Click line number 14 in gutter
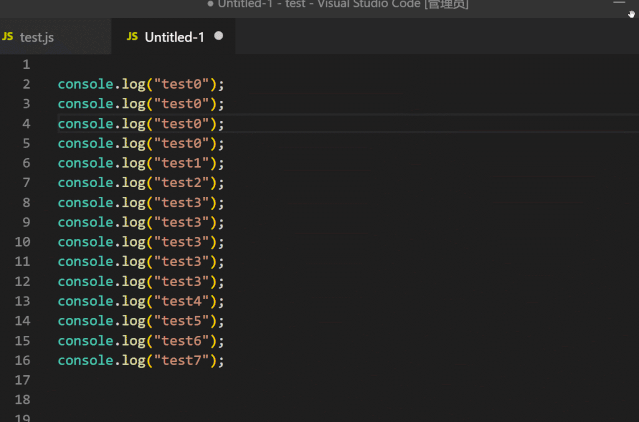 coord(22,321)
